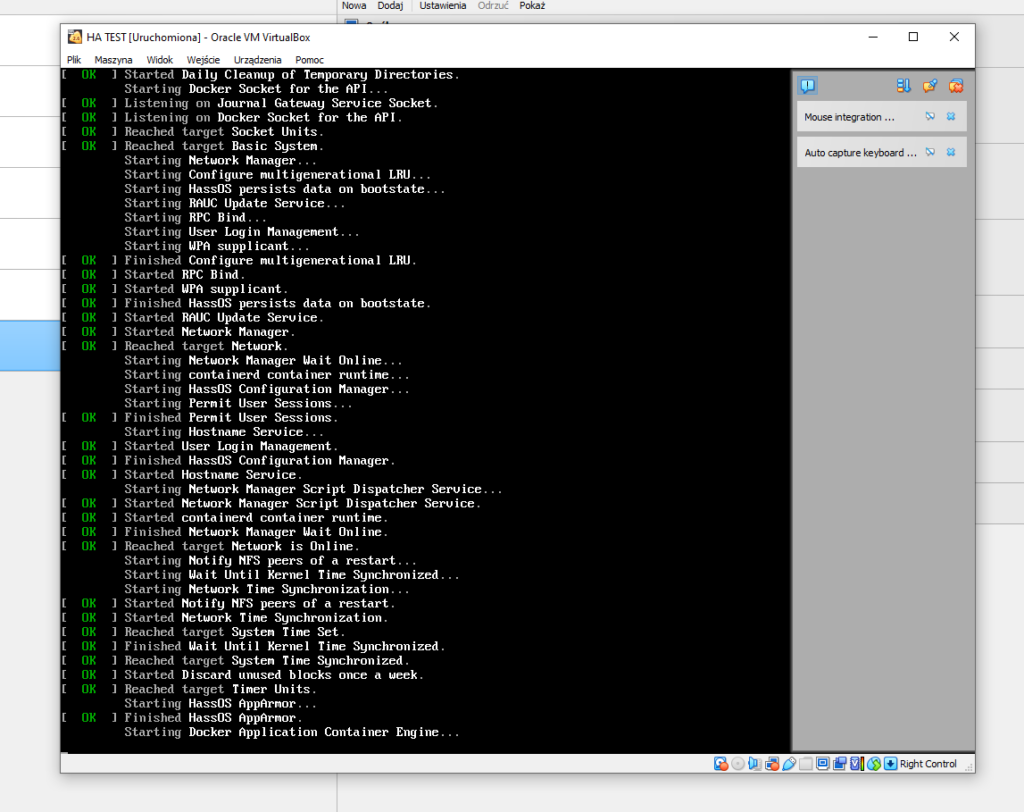Toggle the notification center speech bubble button
The height and width of the screenshot is (812, 1024).
click(808, 86)
